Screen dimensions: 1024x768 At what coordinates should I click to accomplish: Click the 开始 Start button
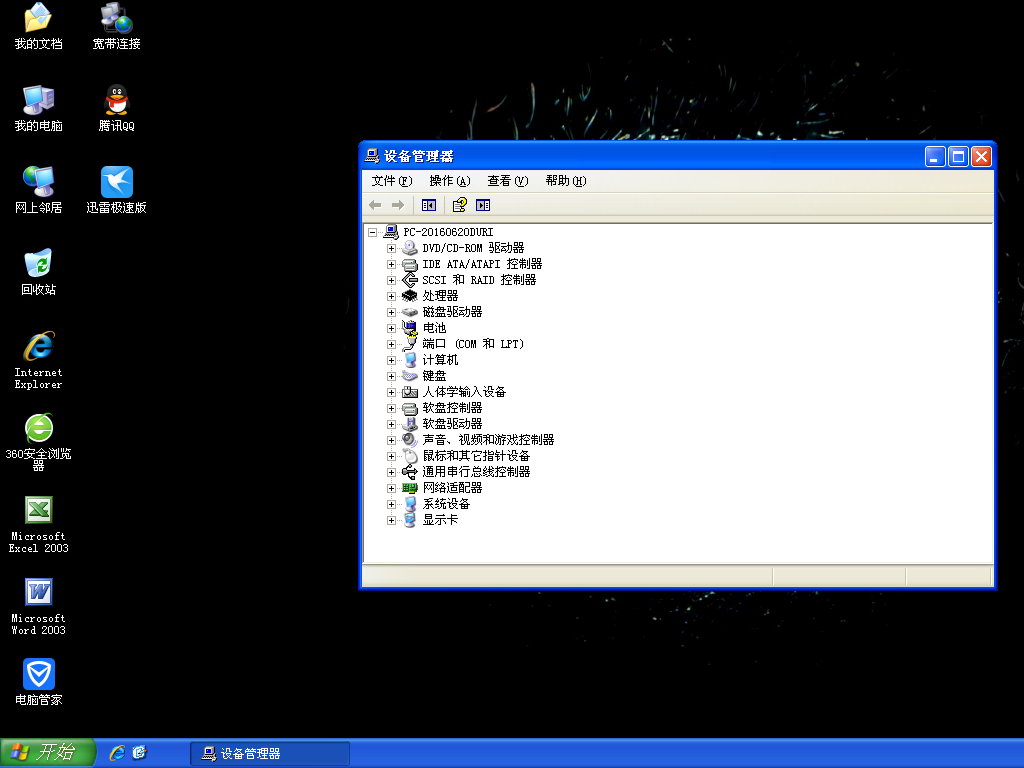pos(47,753)
